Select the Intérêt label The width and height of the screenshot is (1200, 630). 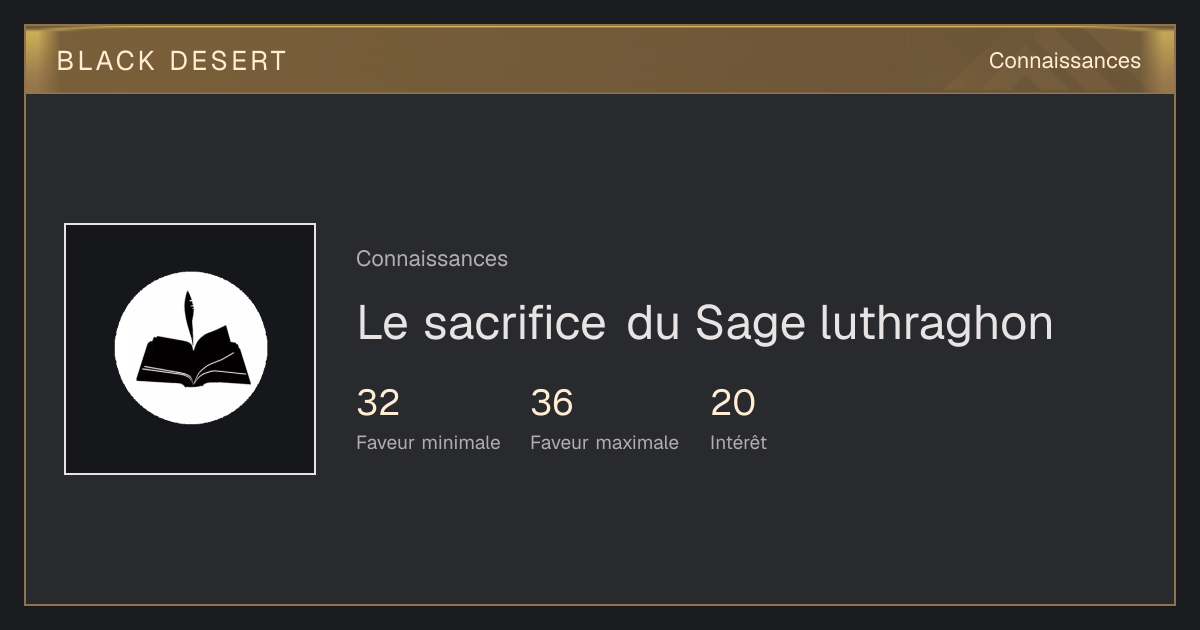[738, 443]
